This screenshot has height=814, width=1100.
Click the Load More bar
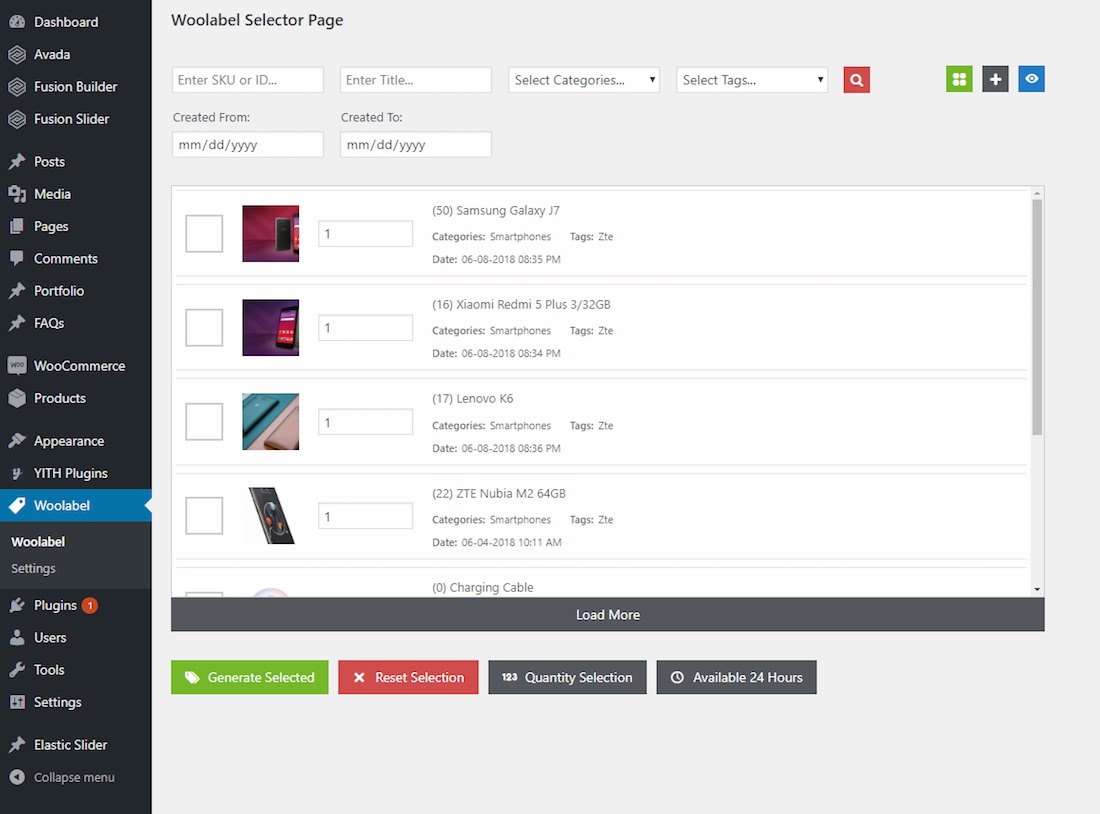tap(608, 615)
